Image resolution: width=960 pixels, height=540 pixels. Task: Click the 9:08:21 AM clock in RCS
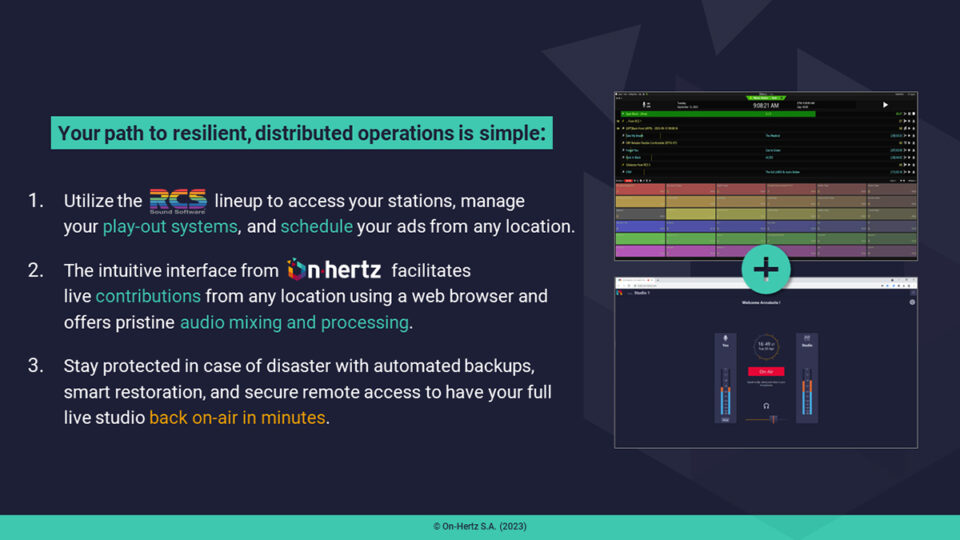point(766,106)
